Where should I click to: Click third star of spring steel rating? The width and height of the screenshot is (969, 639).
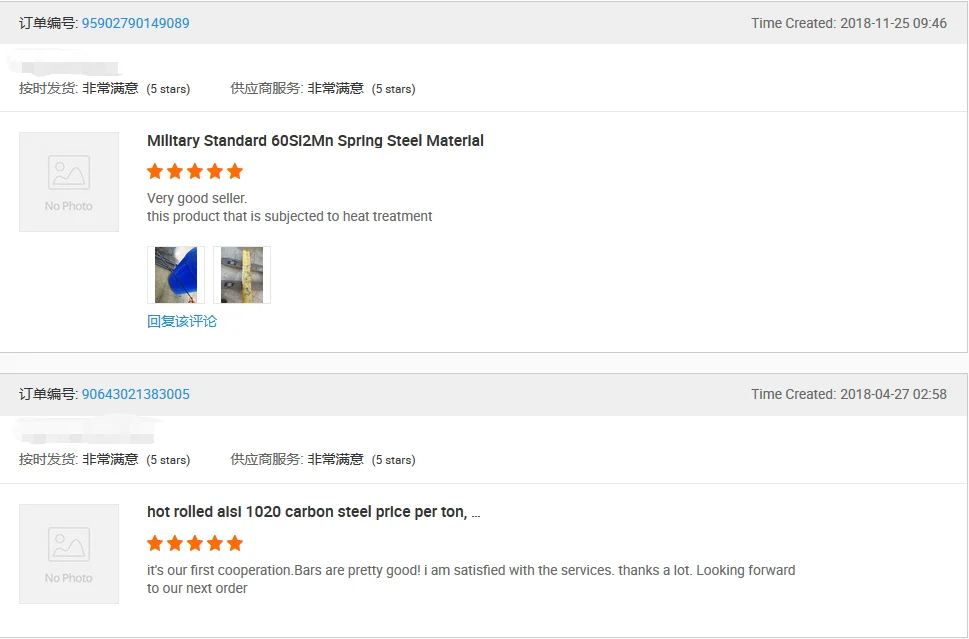pyautogui.click(x=195, y=171)
